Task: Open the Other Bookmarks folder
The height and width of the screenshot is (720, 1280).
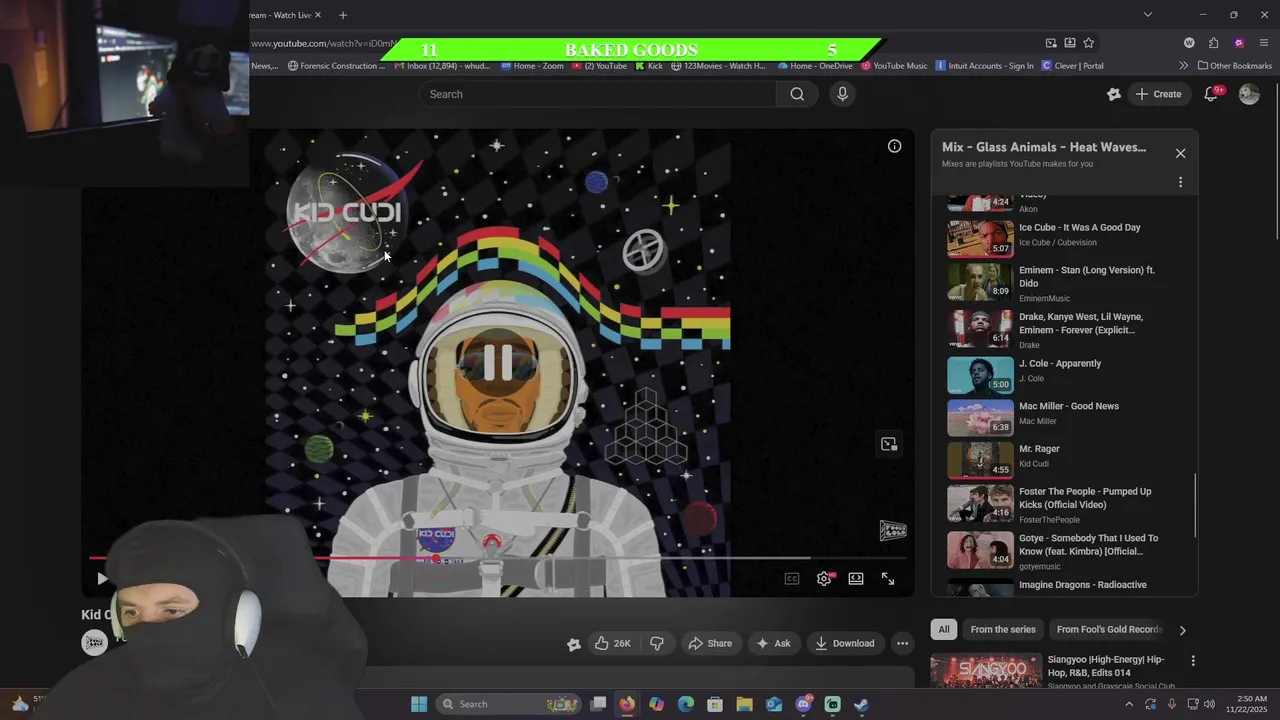Action: [x=1233, y=66]
